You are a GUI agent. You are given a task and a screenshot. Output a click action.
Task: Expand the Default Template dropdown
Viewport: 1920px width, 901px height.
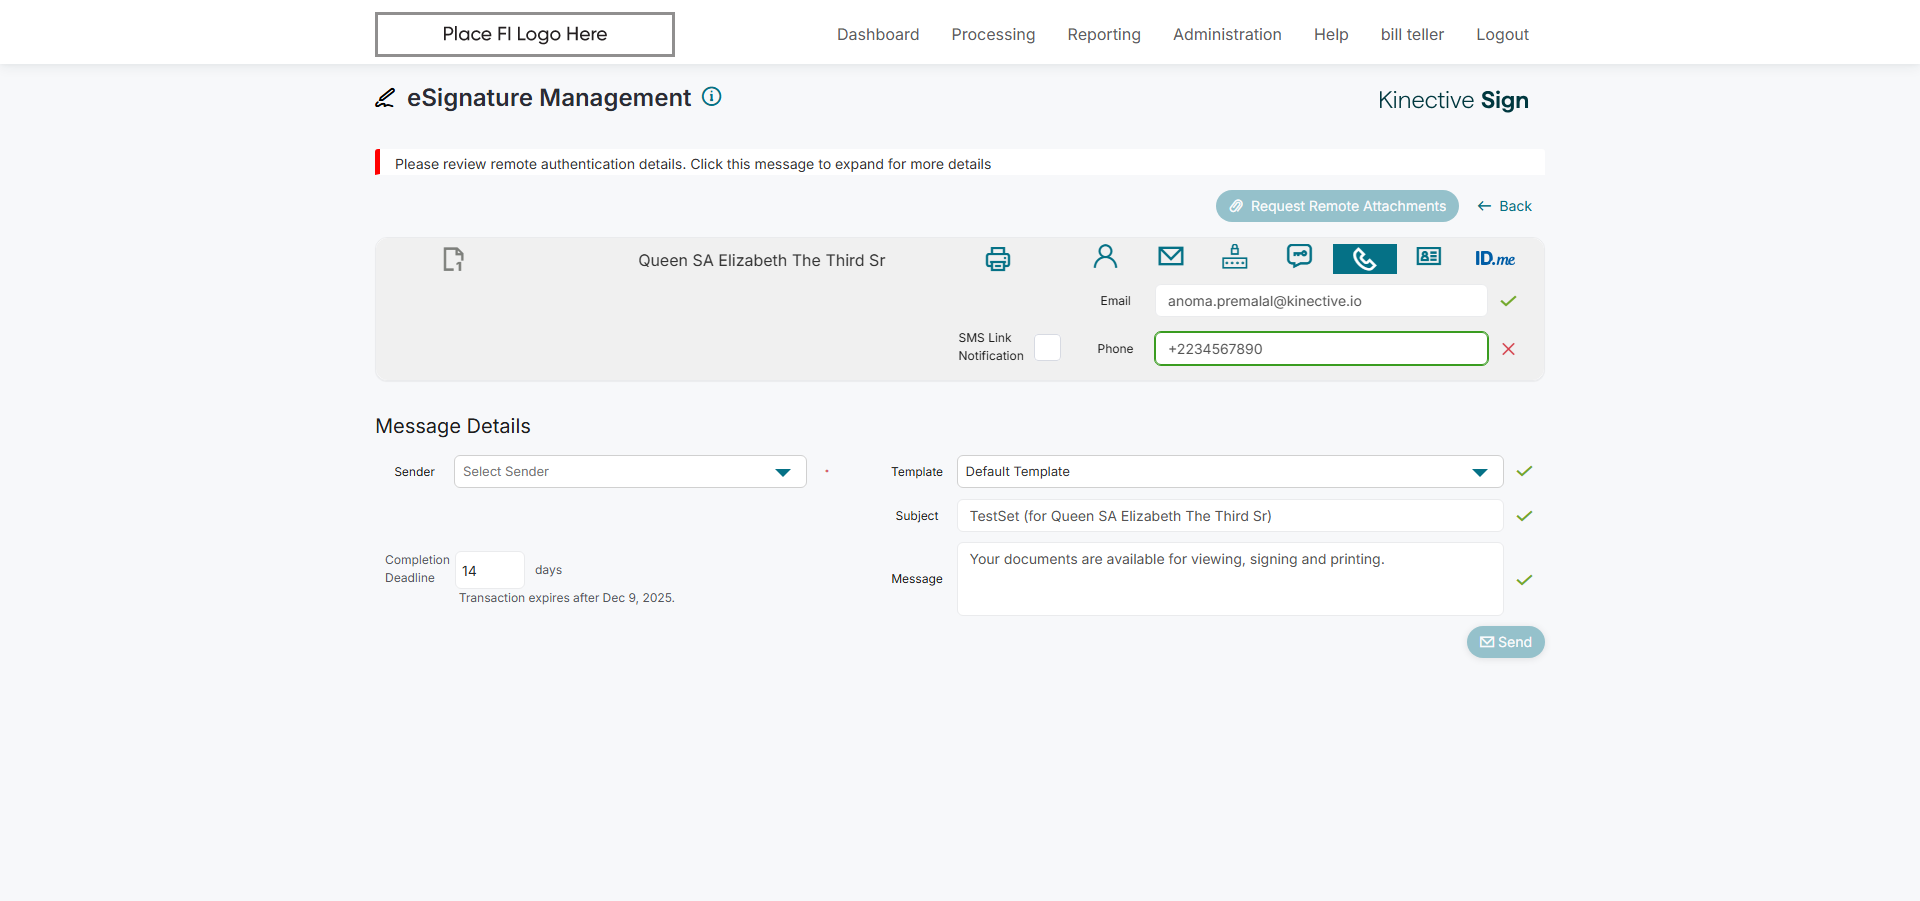1230,472
